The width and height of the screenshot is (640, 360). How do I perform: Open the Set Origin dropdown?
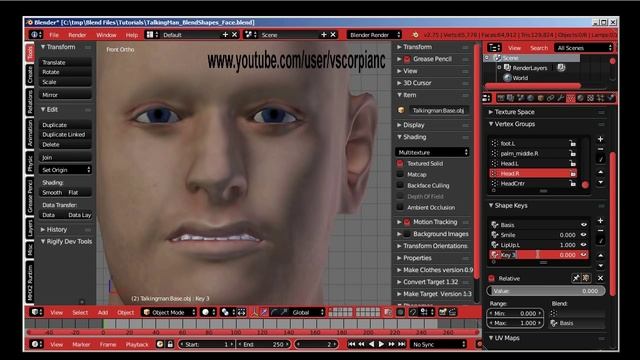tap(65, 170)
